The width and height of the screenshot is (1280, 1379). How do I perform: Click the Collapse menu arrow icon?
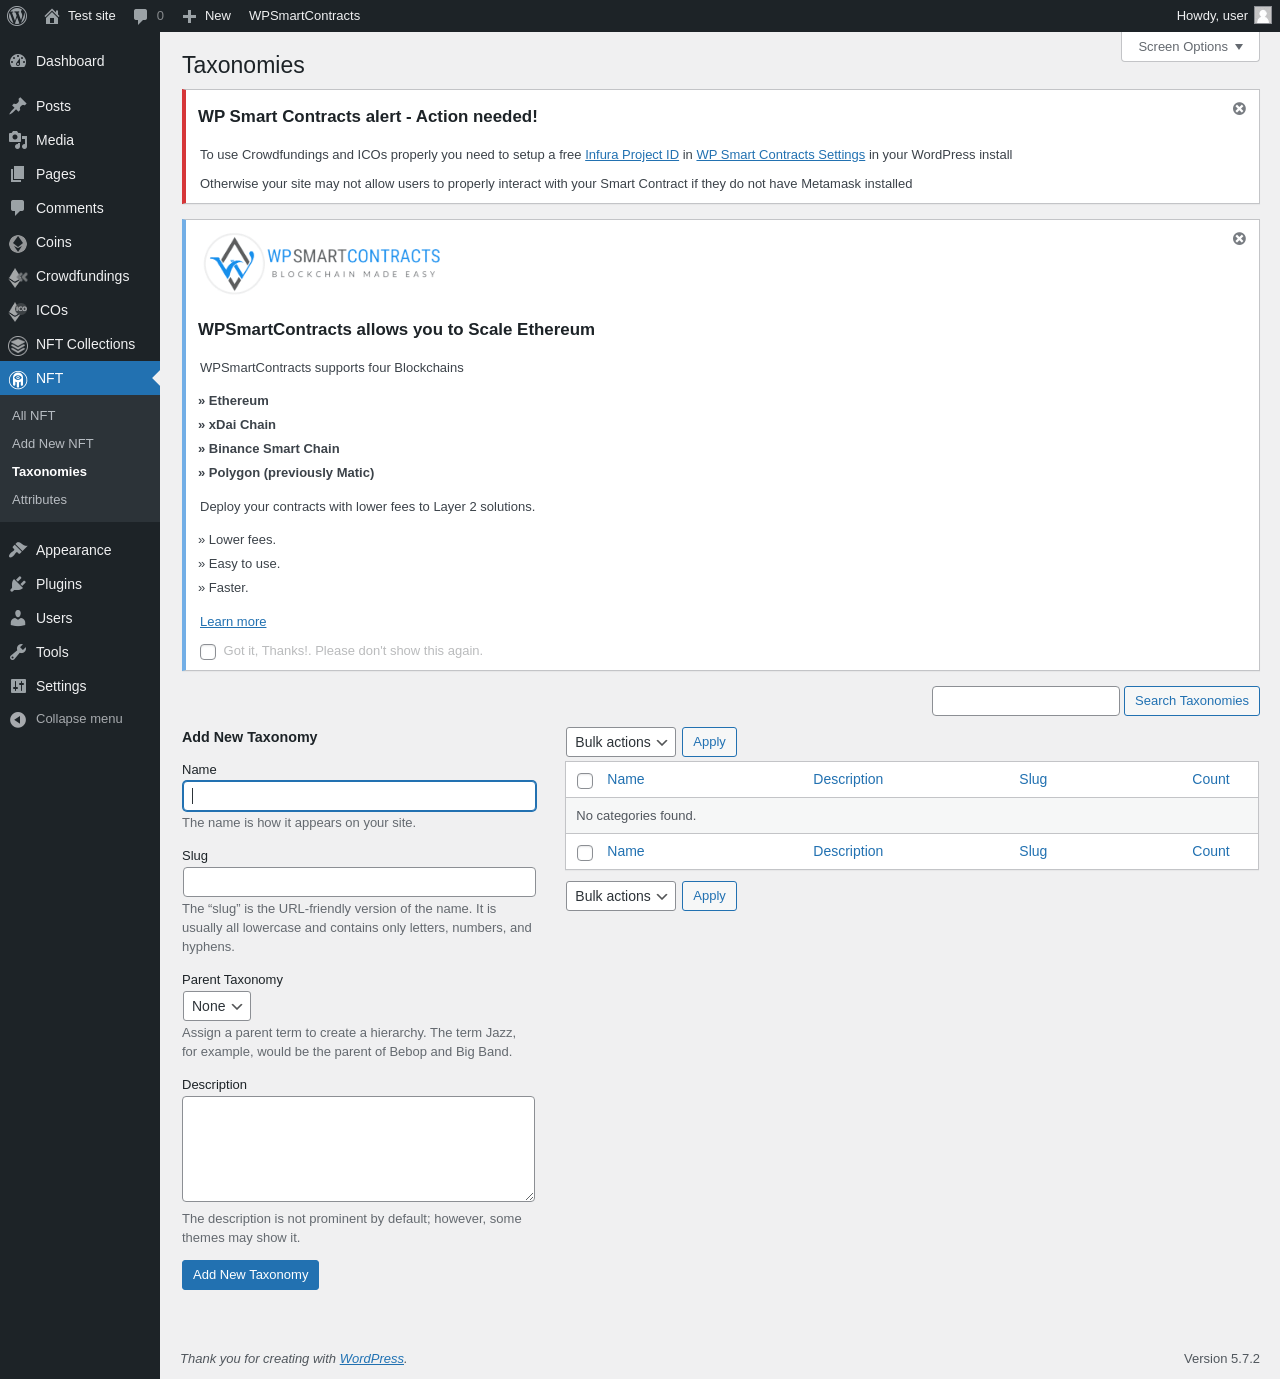(x=18, y=719)
